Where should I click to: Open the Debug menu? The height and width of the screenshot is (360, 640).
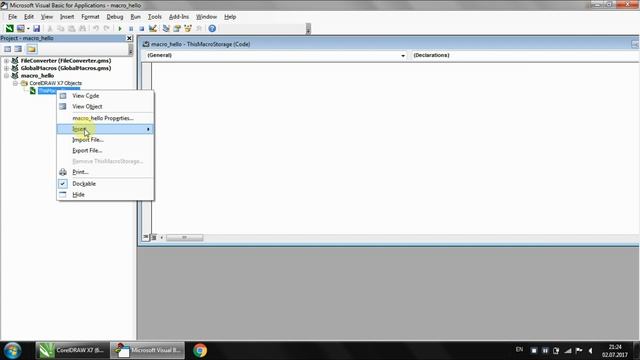click(x=115, y=17)
